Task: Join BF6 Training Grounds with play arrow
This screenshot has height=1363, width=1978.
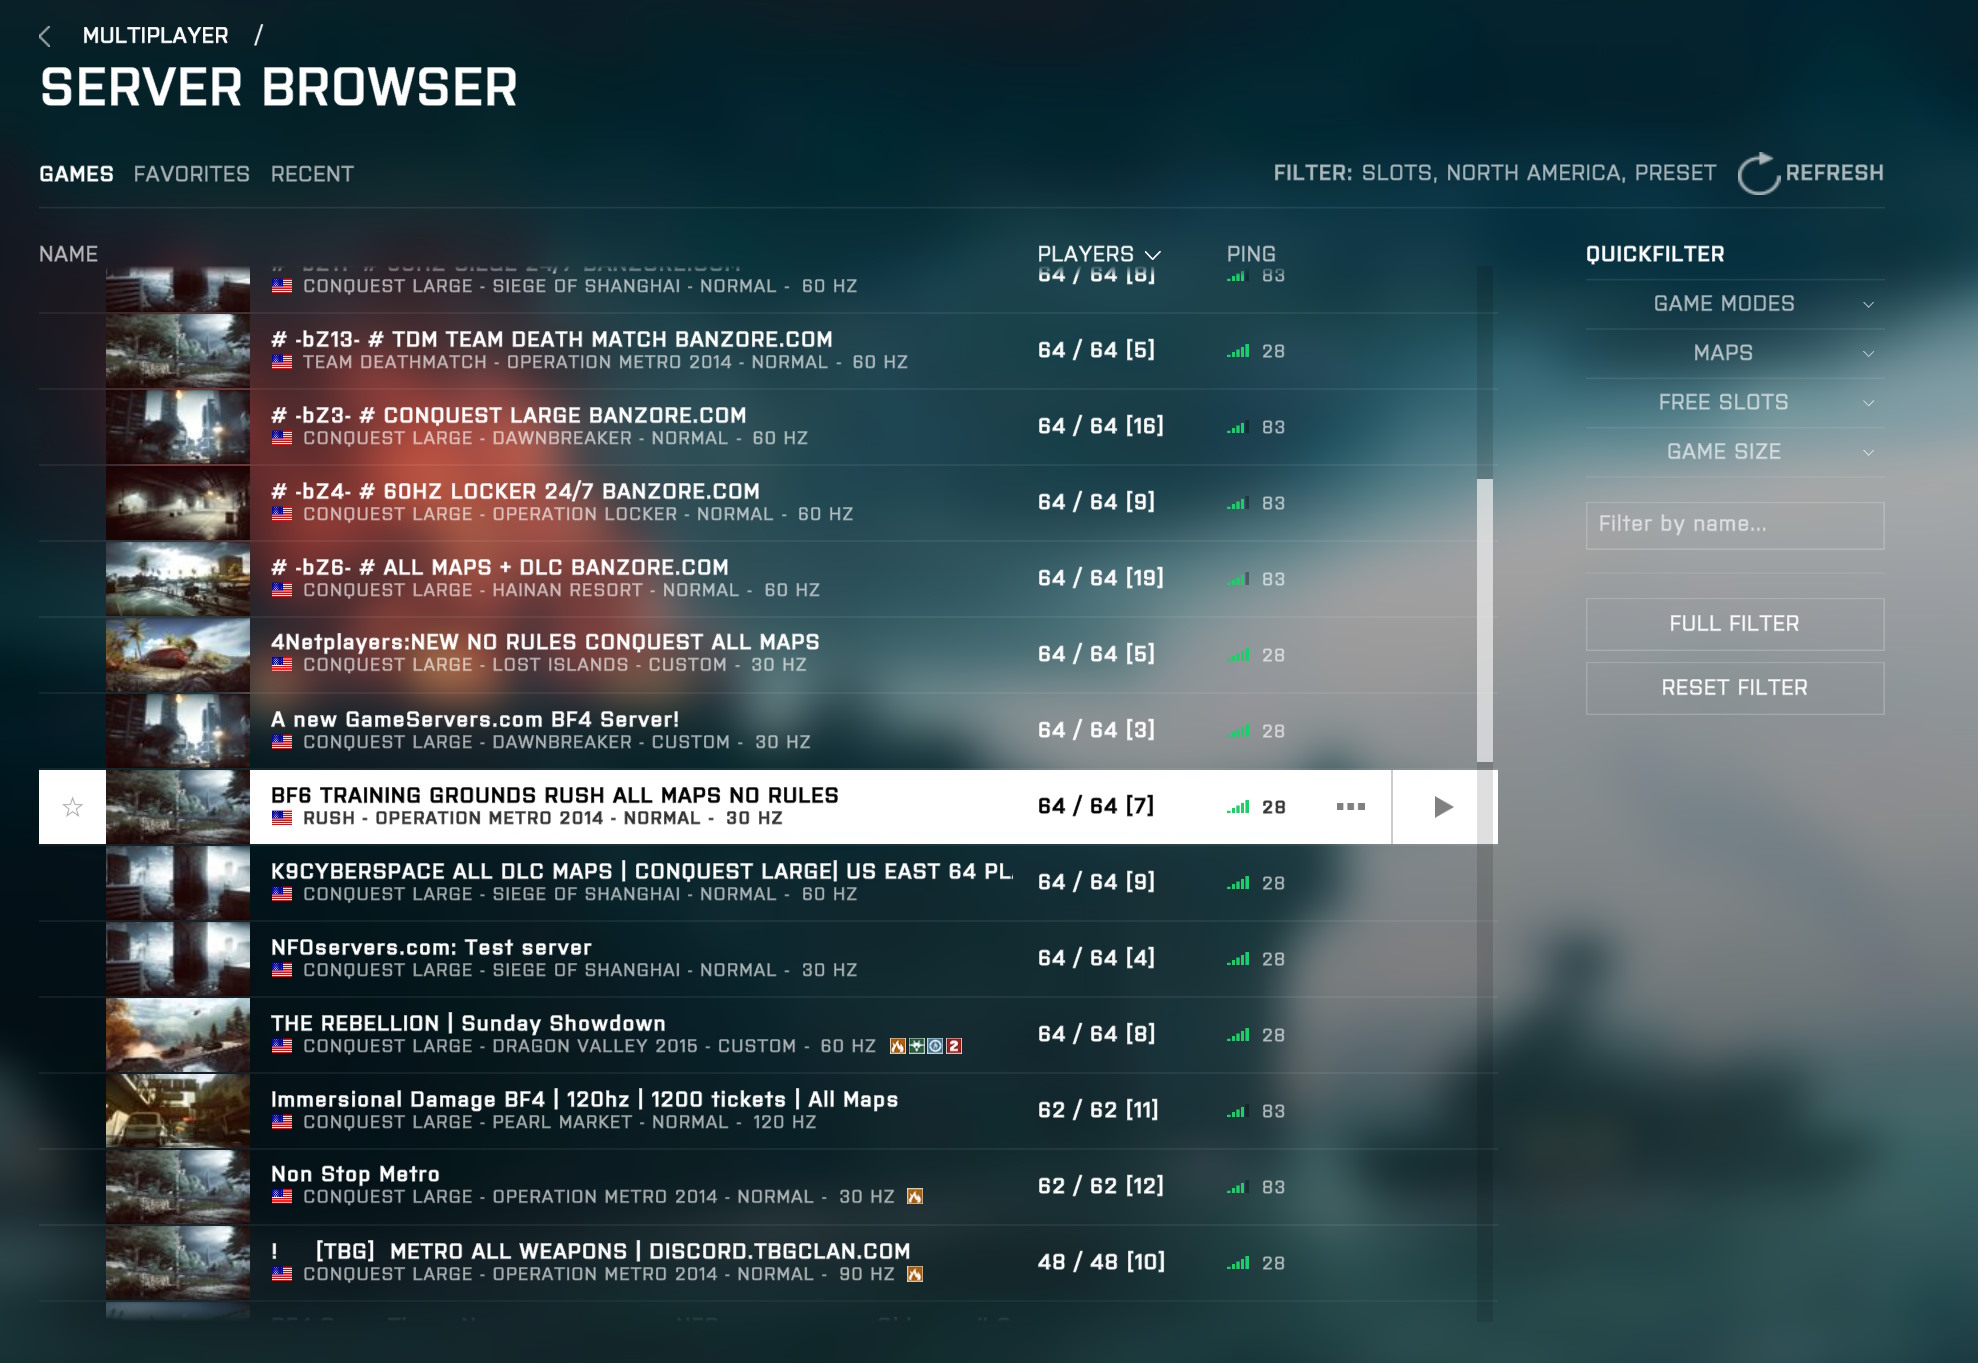Action: [1442, 807]
